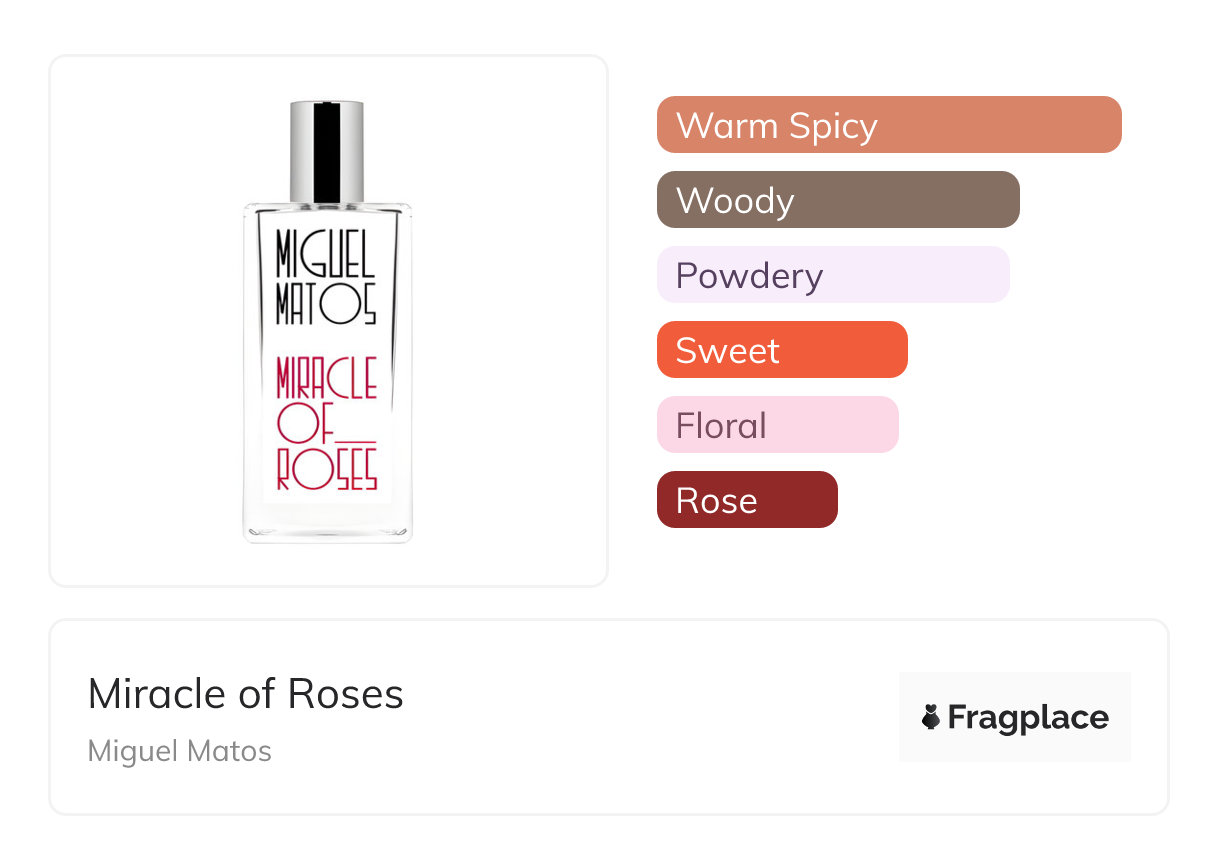1218x864 pixels.
Task: Select the dark red Rose accord bar
Action: tap(746, 500)
